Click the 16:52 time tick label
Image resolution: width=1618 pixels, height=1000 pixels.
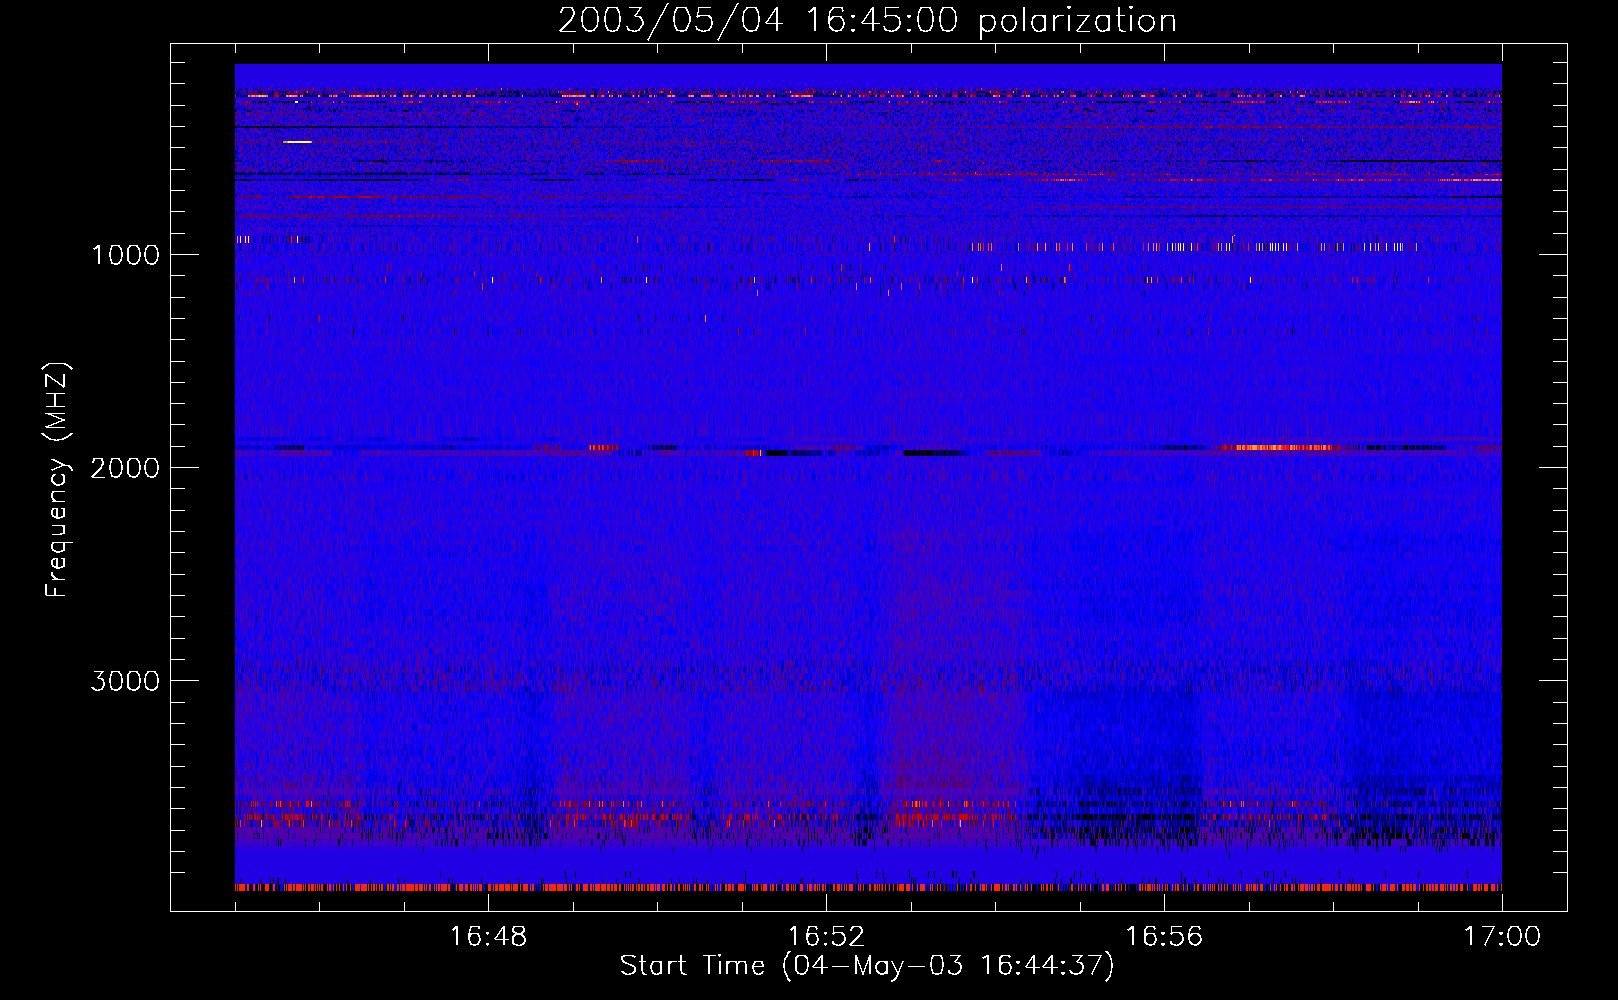tap(826, 937)
